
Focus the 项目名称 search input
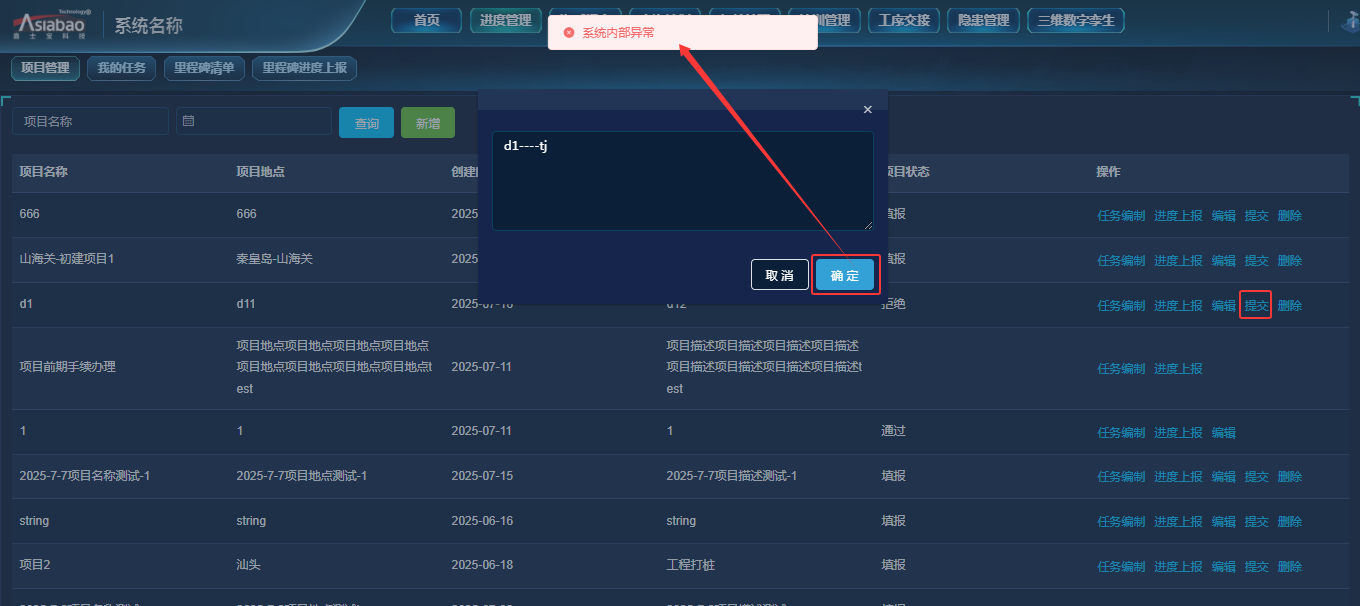click(91, 121)
